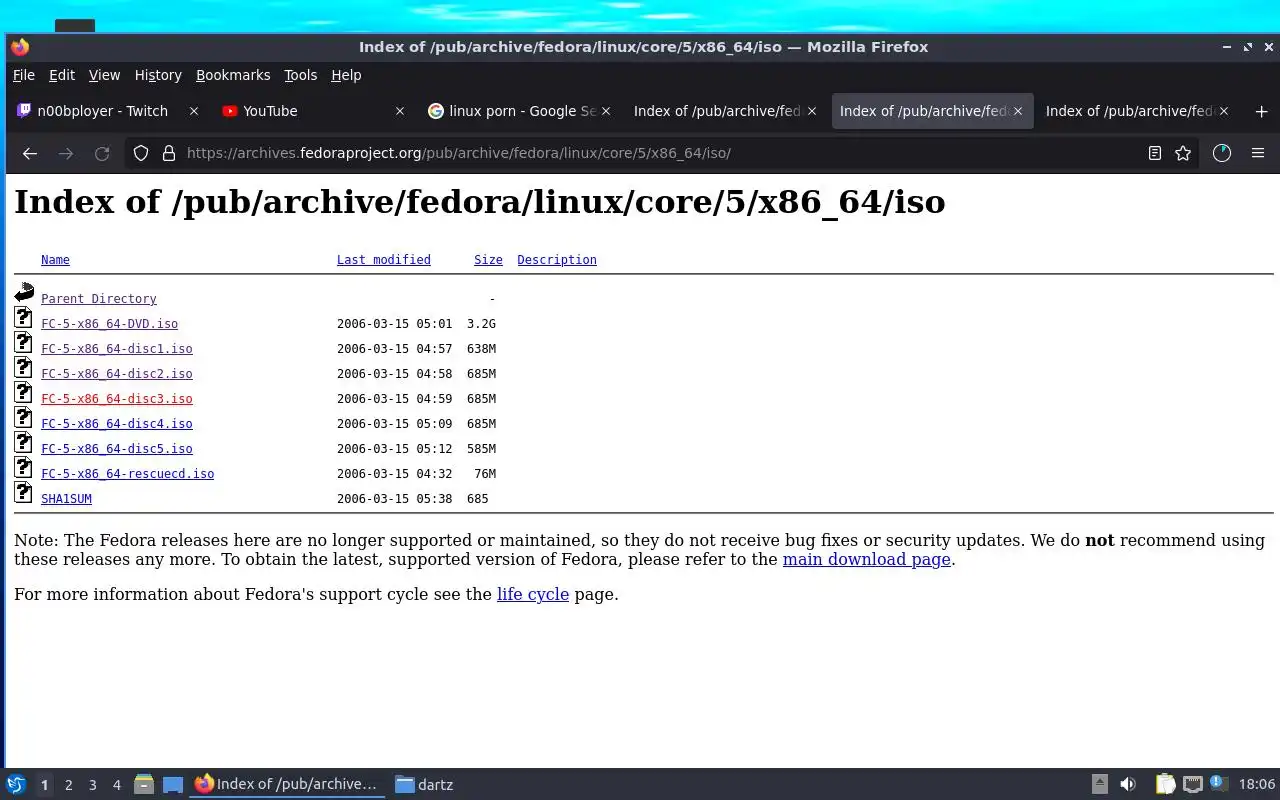Open the Firefox hamburger application menu
This screenshot has height=800, width=1280.
[x=1258, y=153]
